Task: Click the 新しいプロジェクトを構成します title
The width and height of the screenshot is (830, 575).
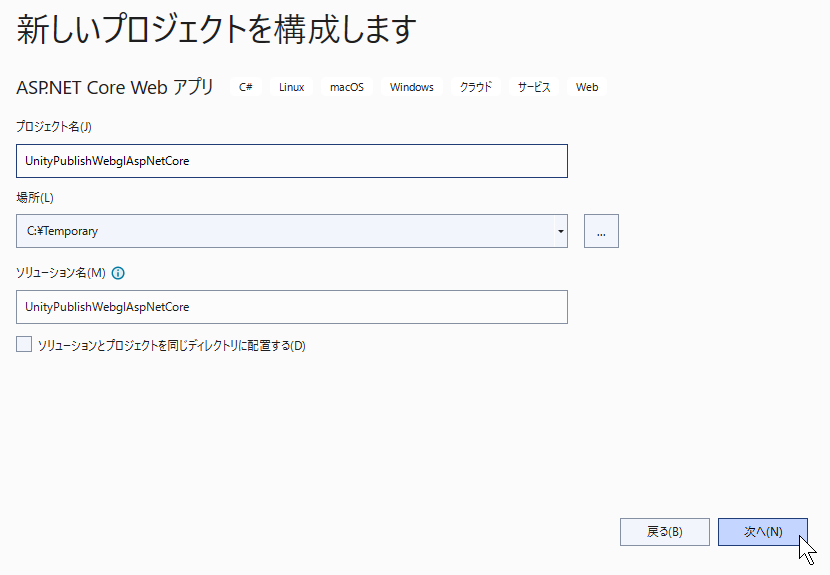Action: point(216,29)
